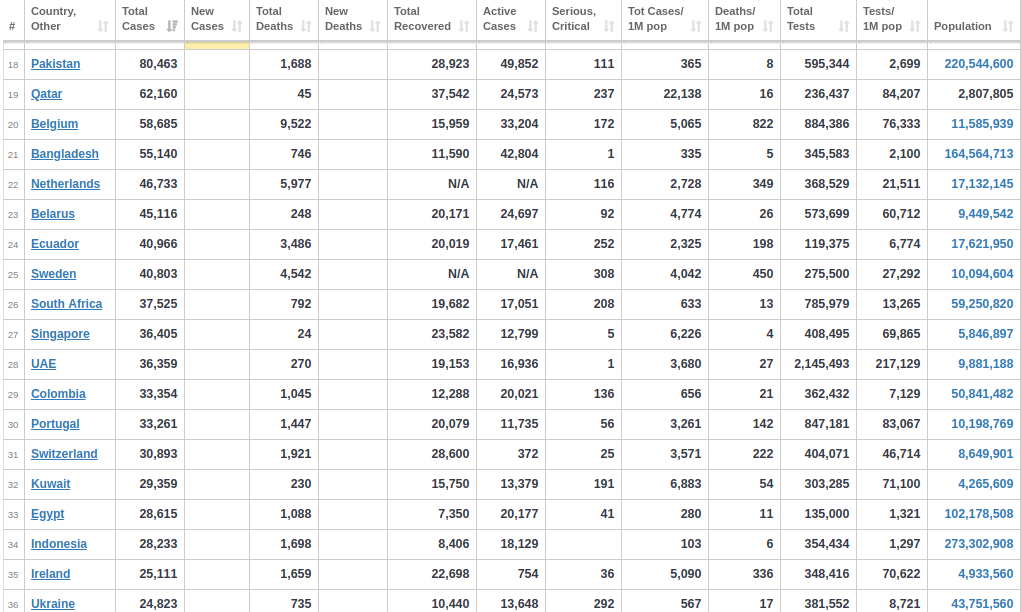Open the Sweden country link
This screenshot has height=612, width=1021.
coord(53,273)
